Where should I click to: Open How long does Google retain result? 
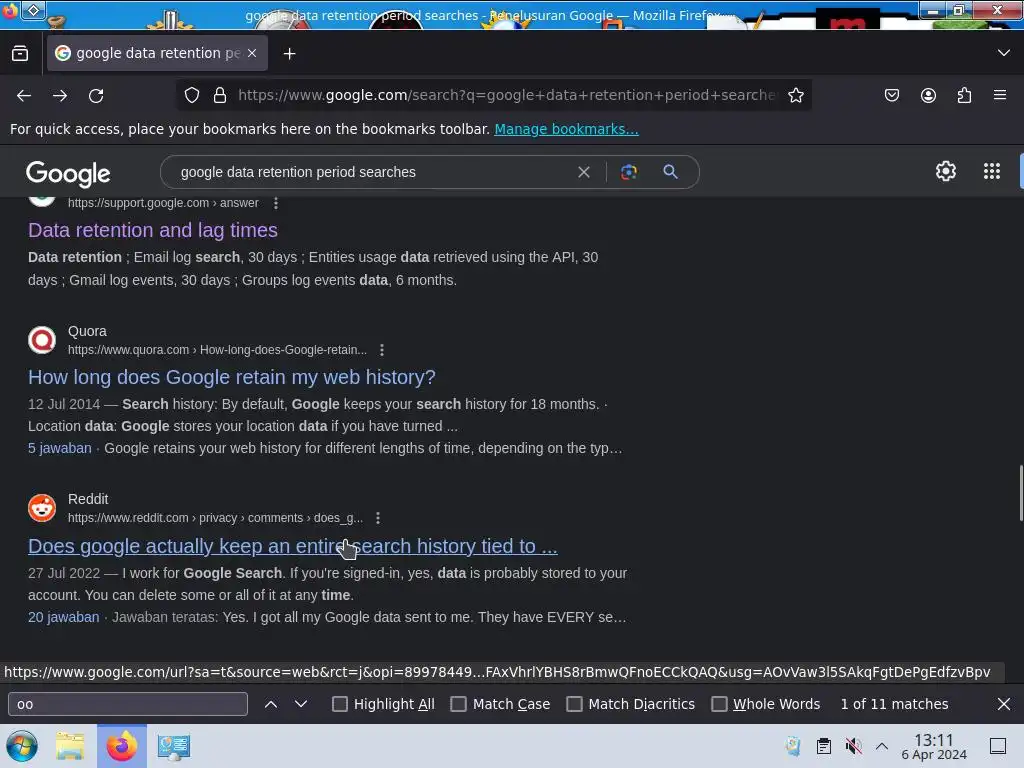[232, 377]
